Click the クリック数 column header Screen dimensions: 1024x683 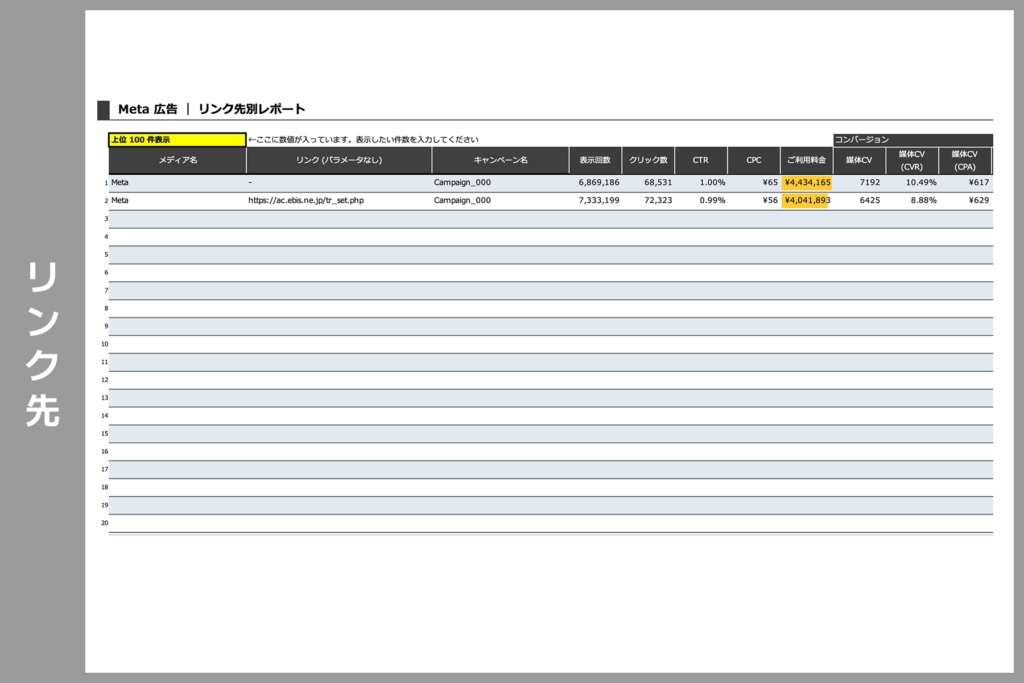[x=648, y=160]
